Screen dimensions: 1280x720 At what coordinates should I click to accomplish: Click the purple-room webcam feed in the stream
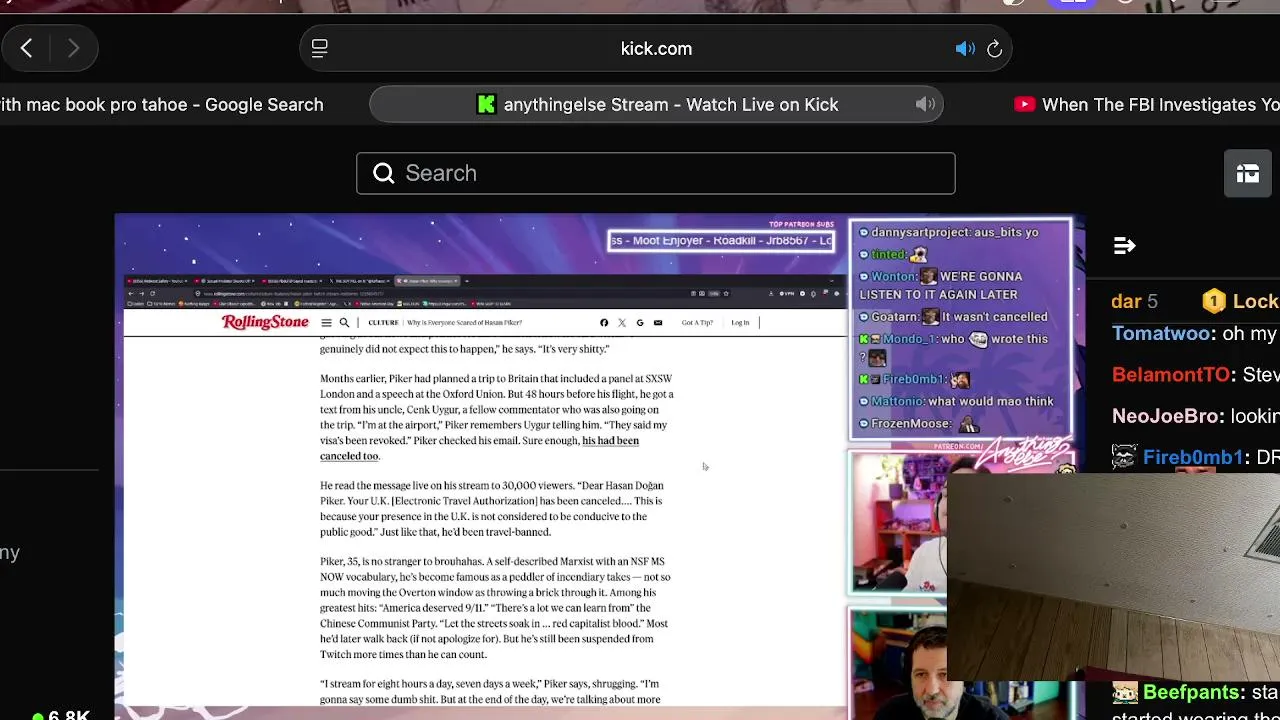898,522
